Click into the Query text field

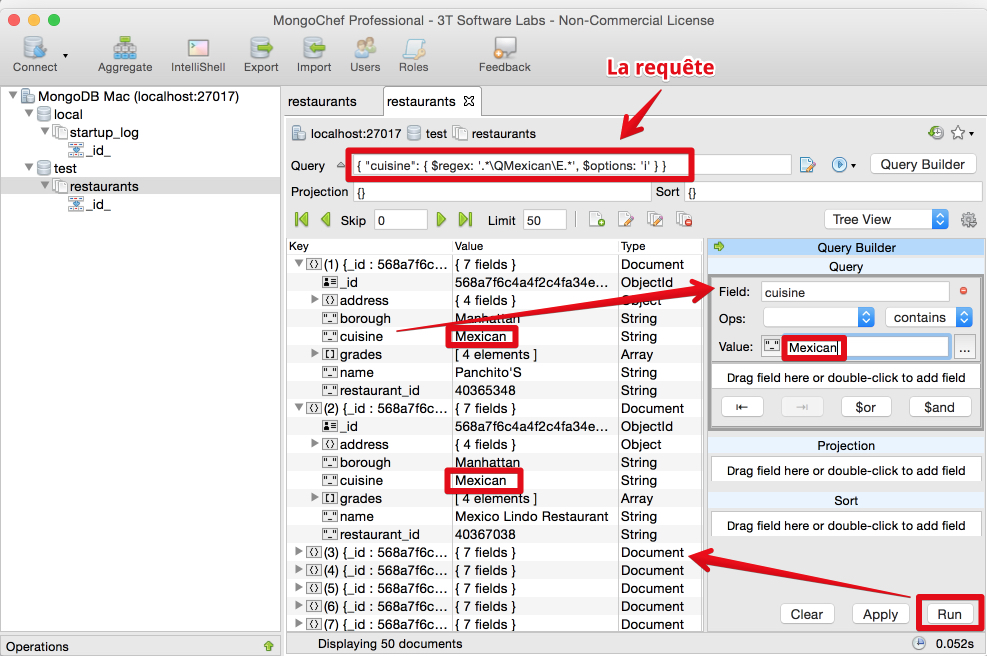[570, 166]
